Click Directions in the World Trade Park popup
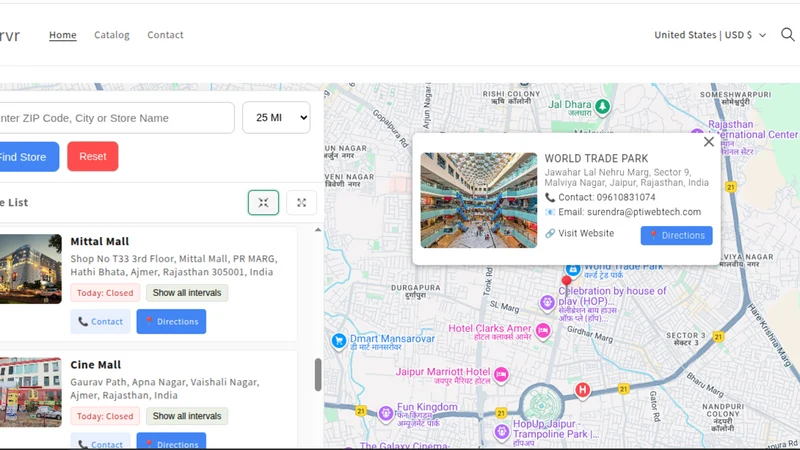This screenshot has width=800, height=450. tap(677, 235)
